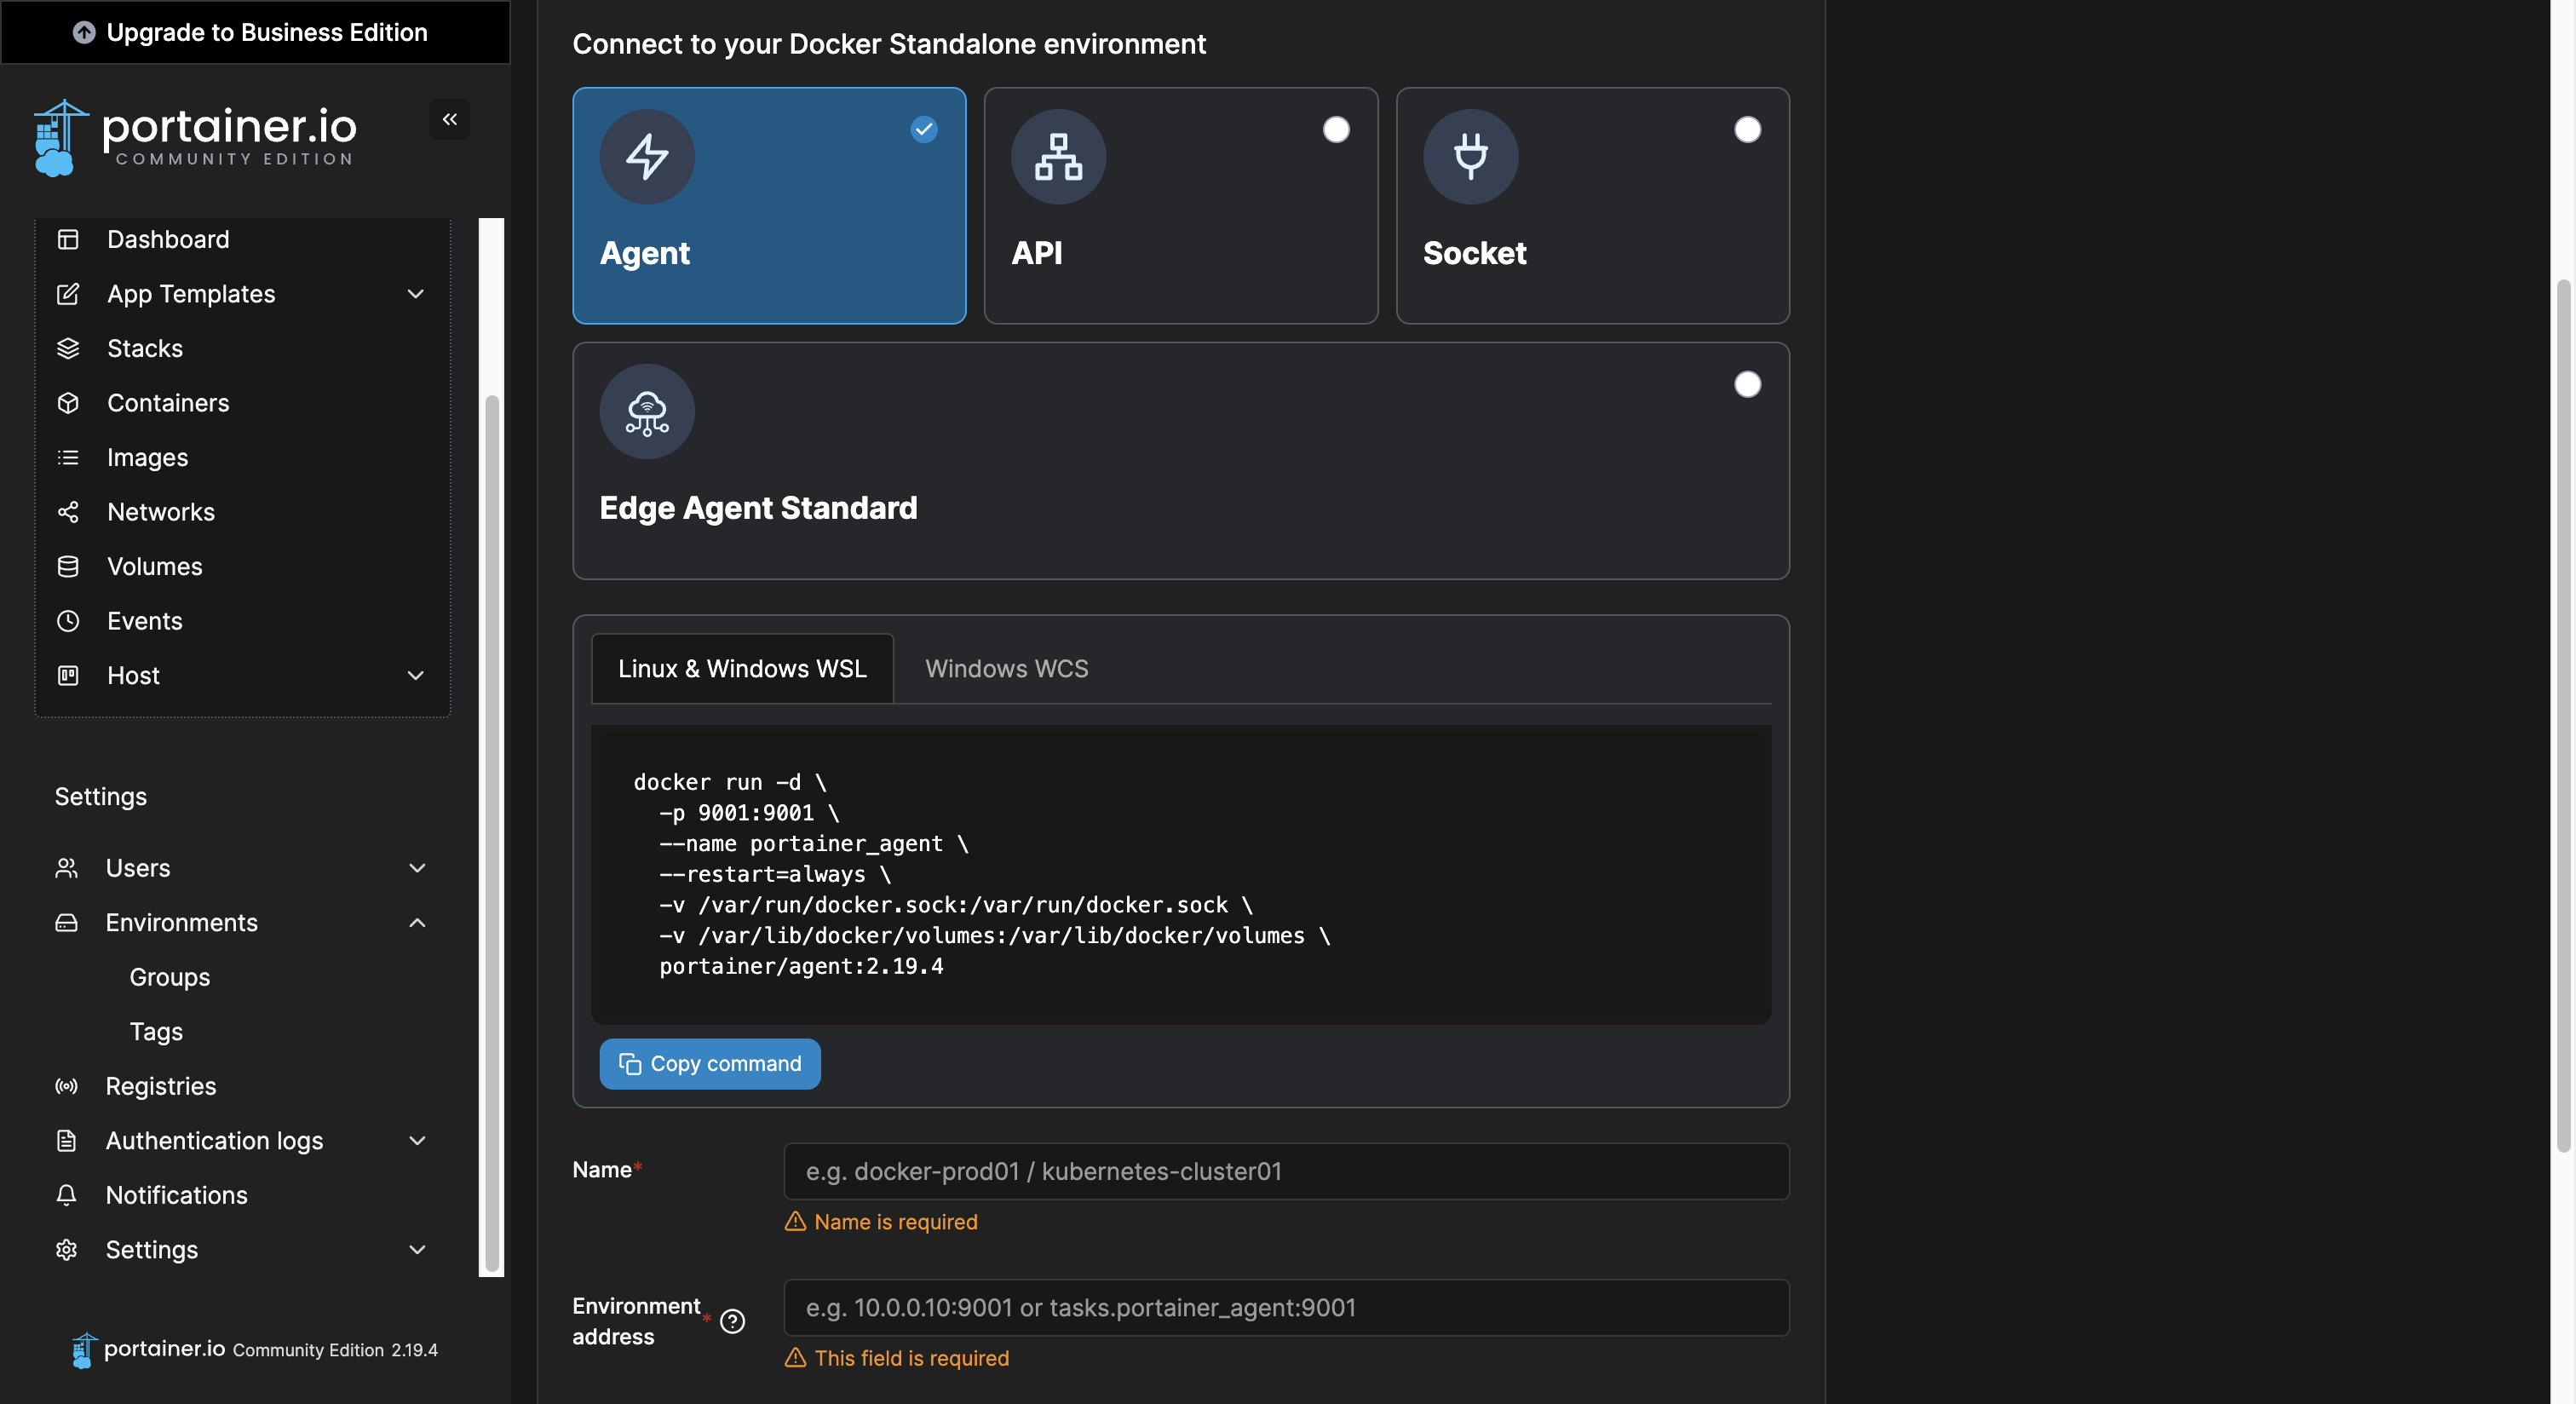Click the Environments drive icon
Screen dimensions: 2576x1404
tap(66, 923)
